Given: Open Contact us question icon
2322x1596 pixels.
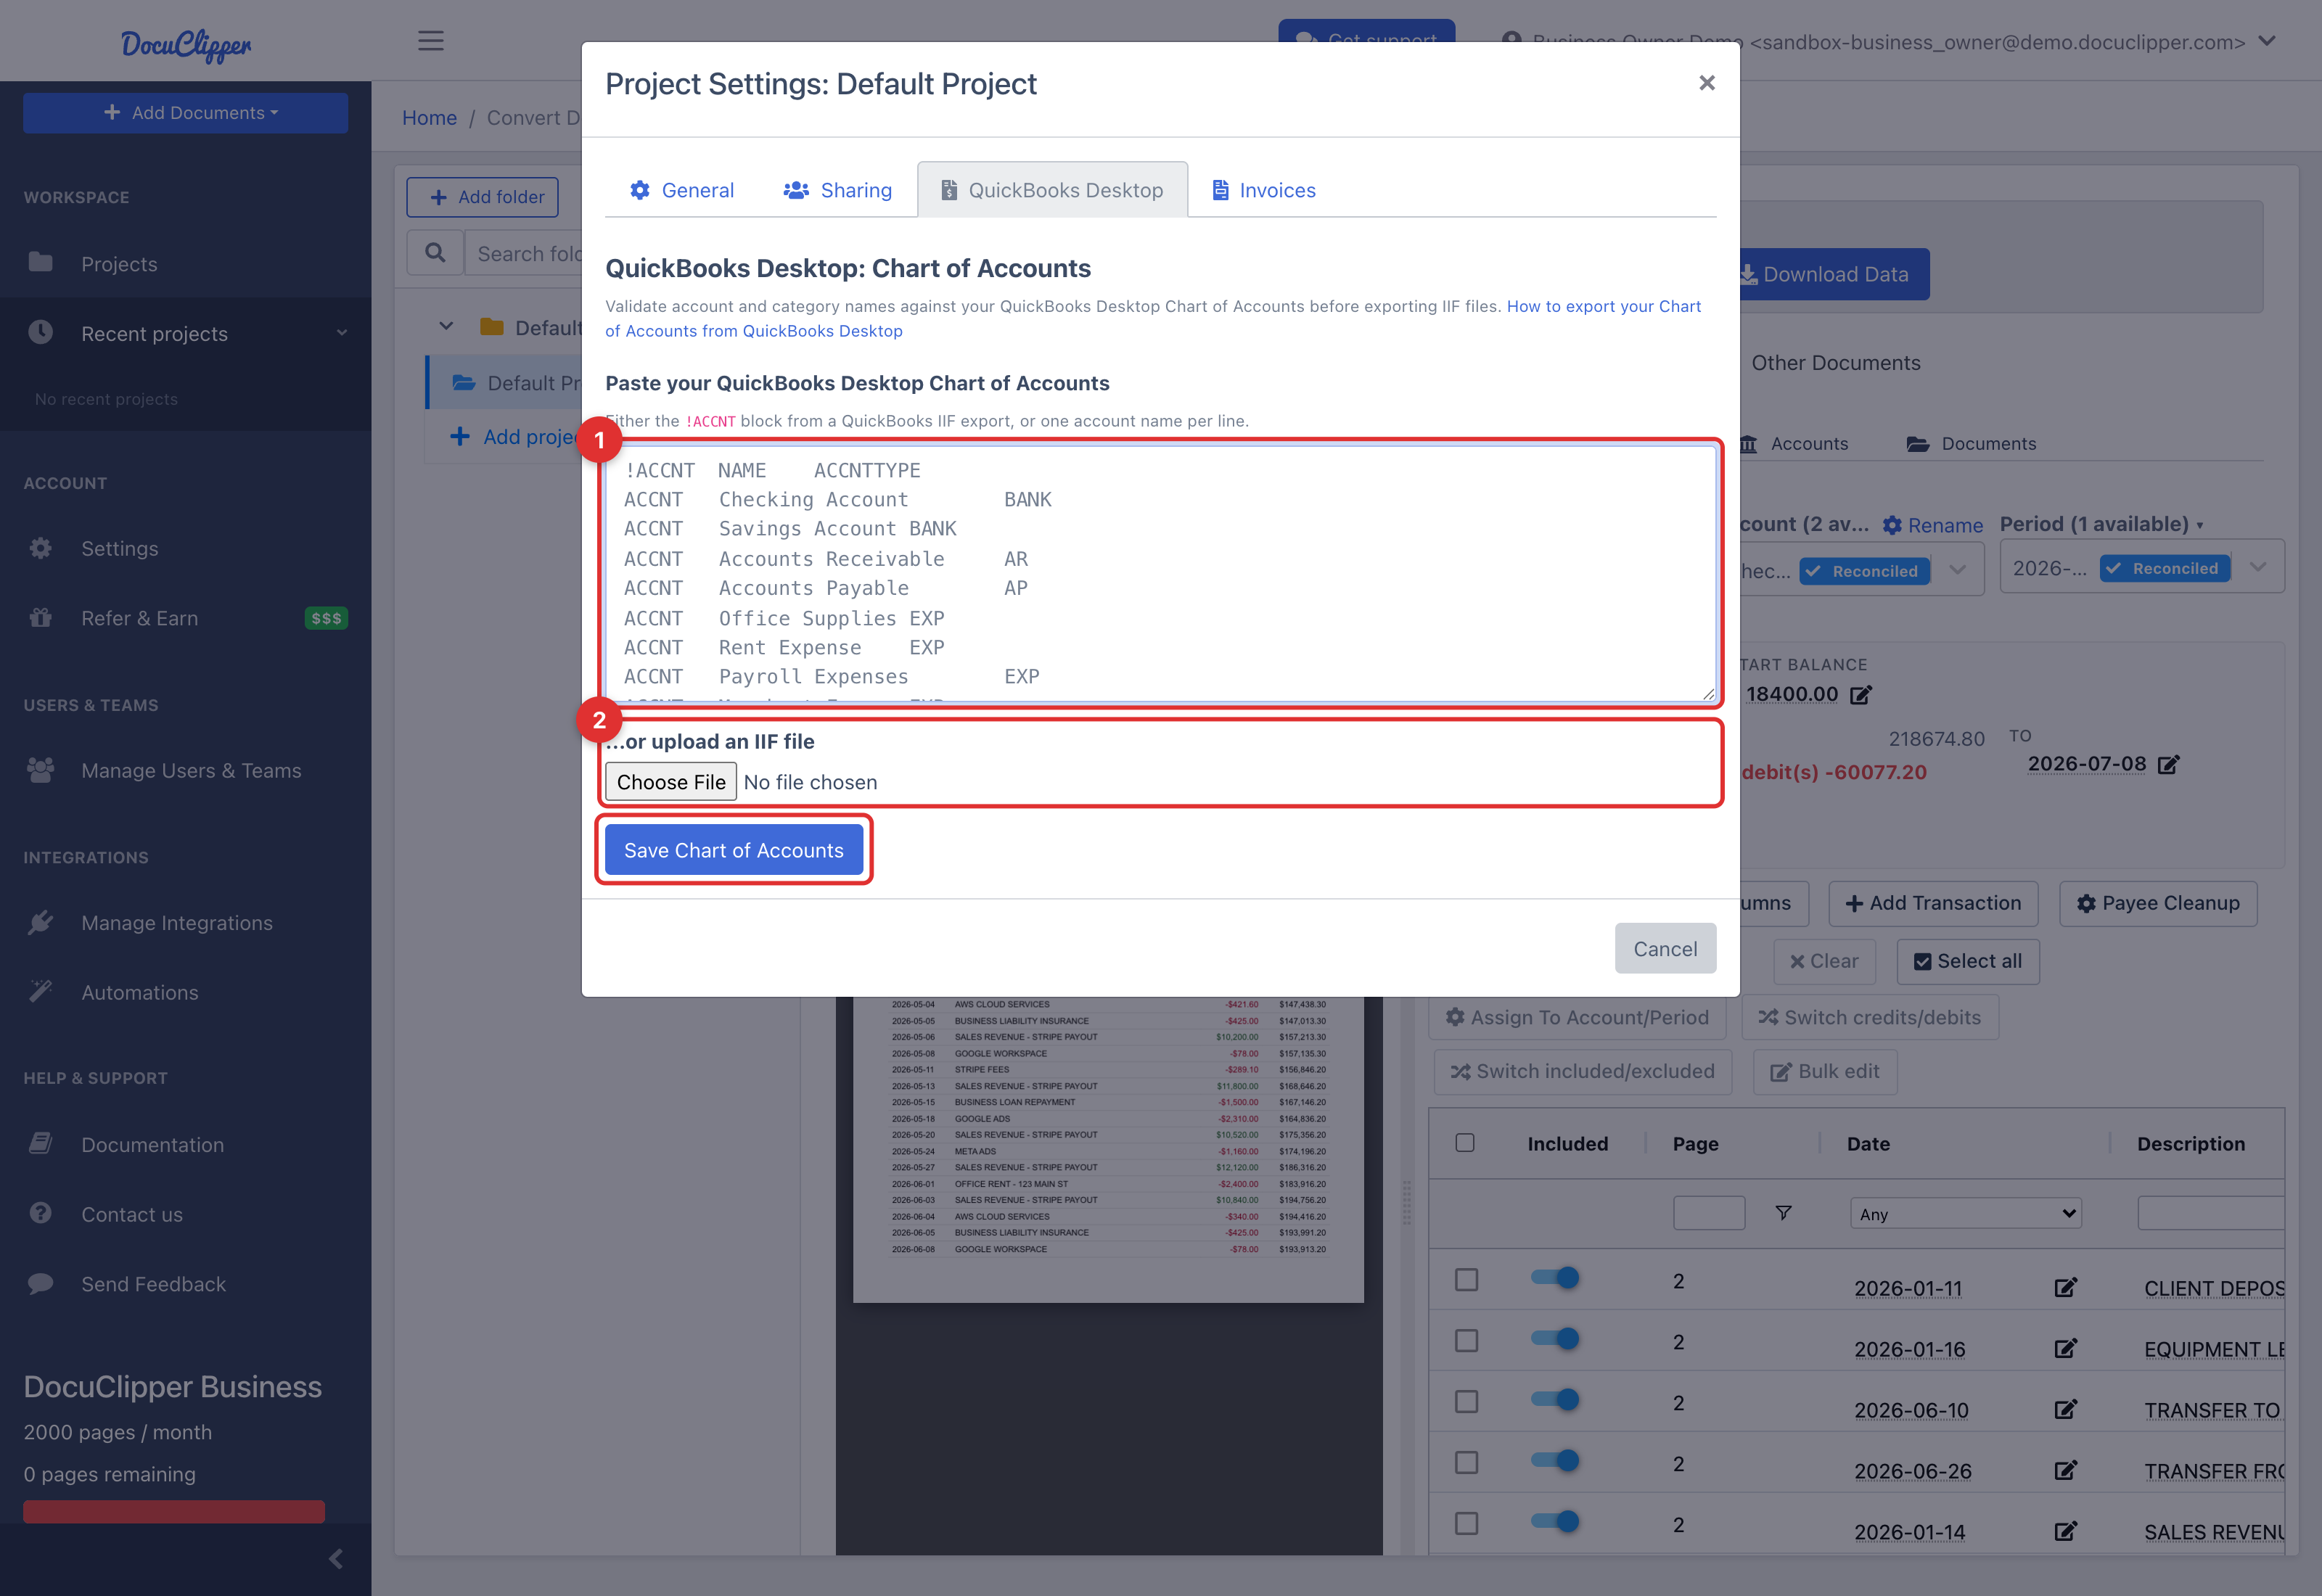Looking at the screenshot, I should coord(41,1213).
